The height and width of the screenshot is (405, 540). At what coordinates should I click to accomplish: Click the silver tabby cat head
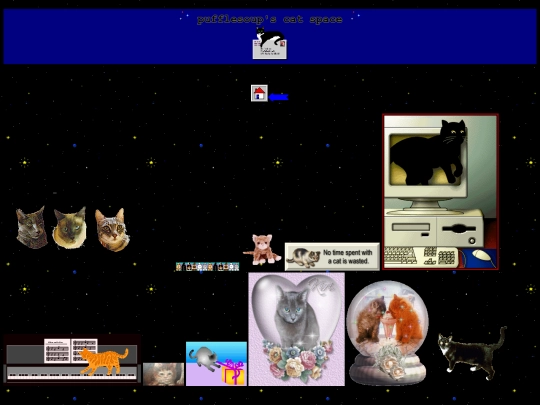(x=112, y=229)
